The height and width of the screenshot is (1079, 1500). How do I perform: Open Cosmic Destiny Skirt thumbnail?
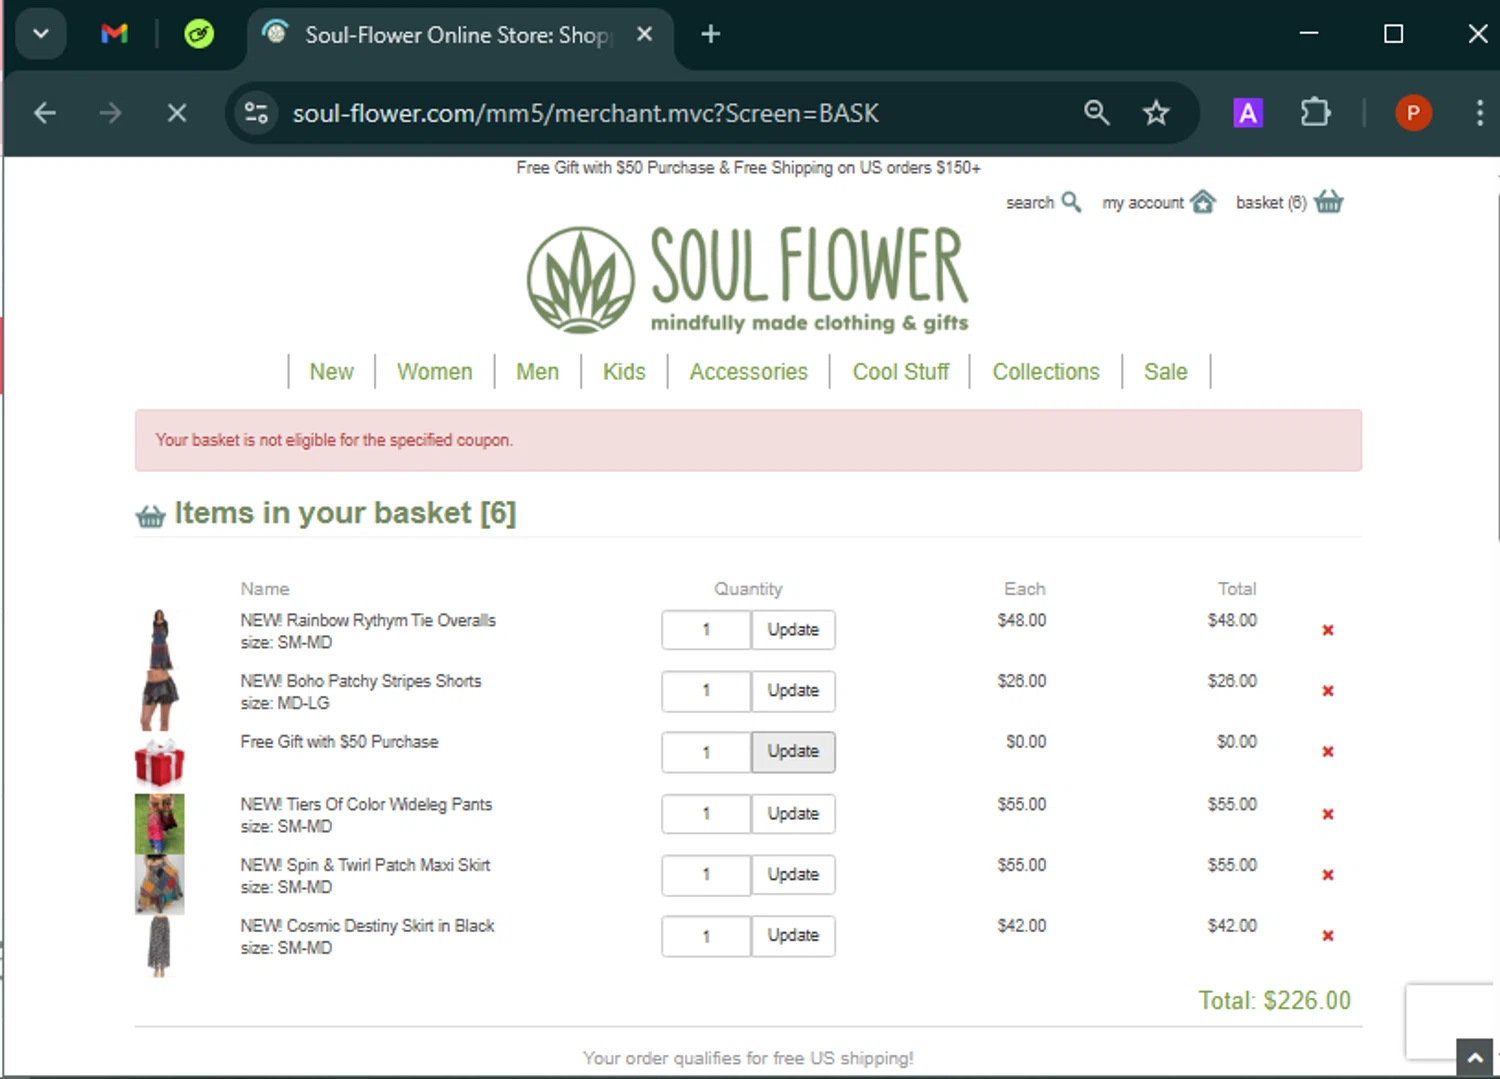[159, 945]
